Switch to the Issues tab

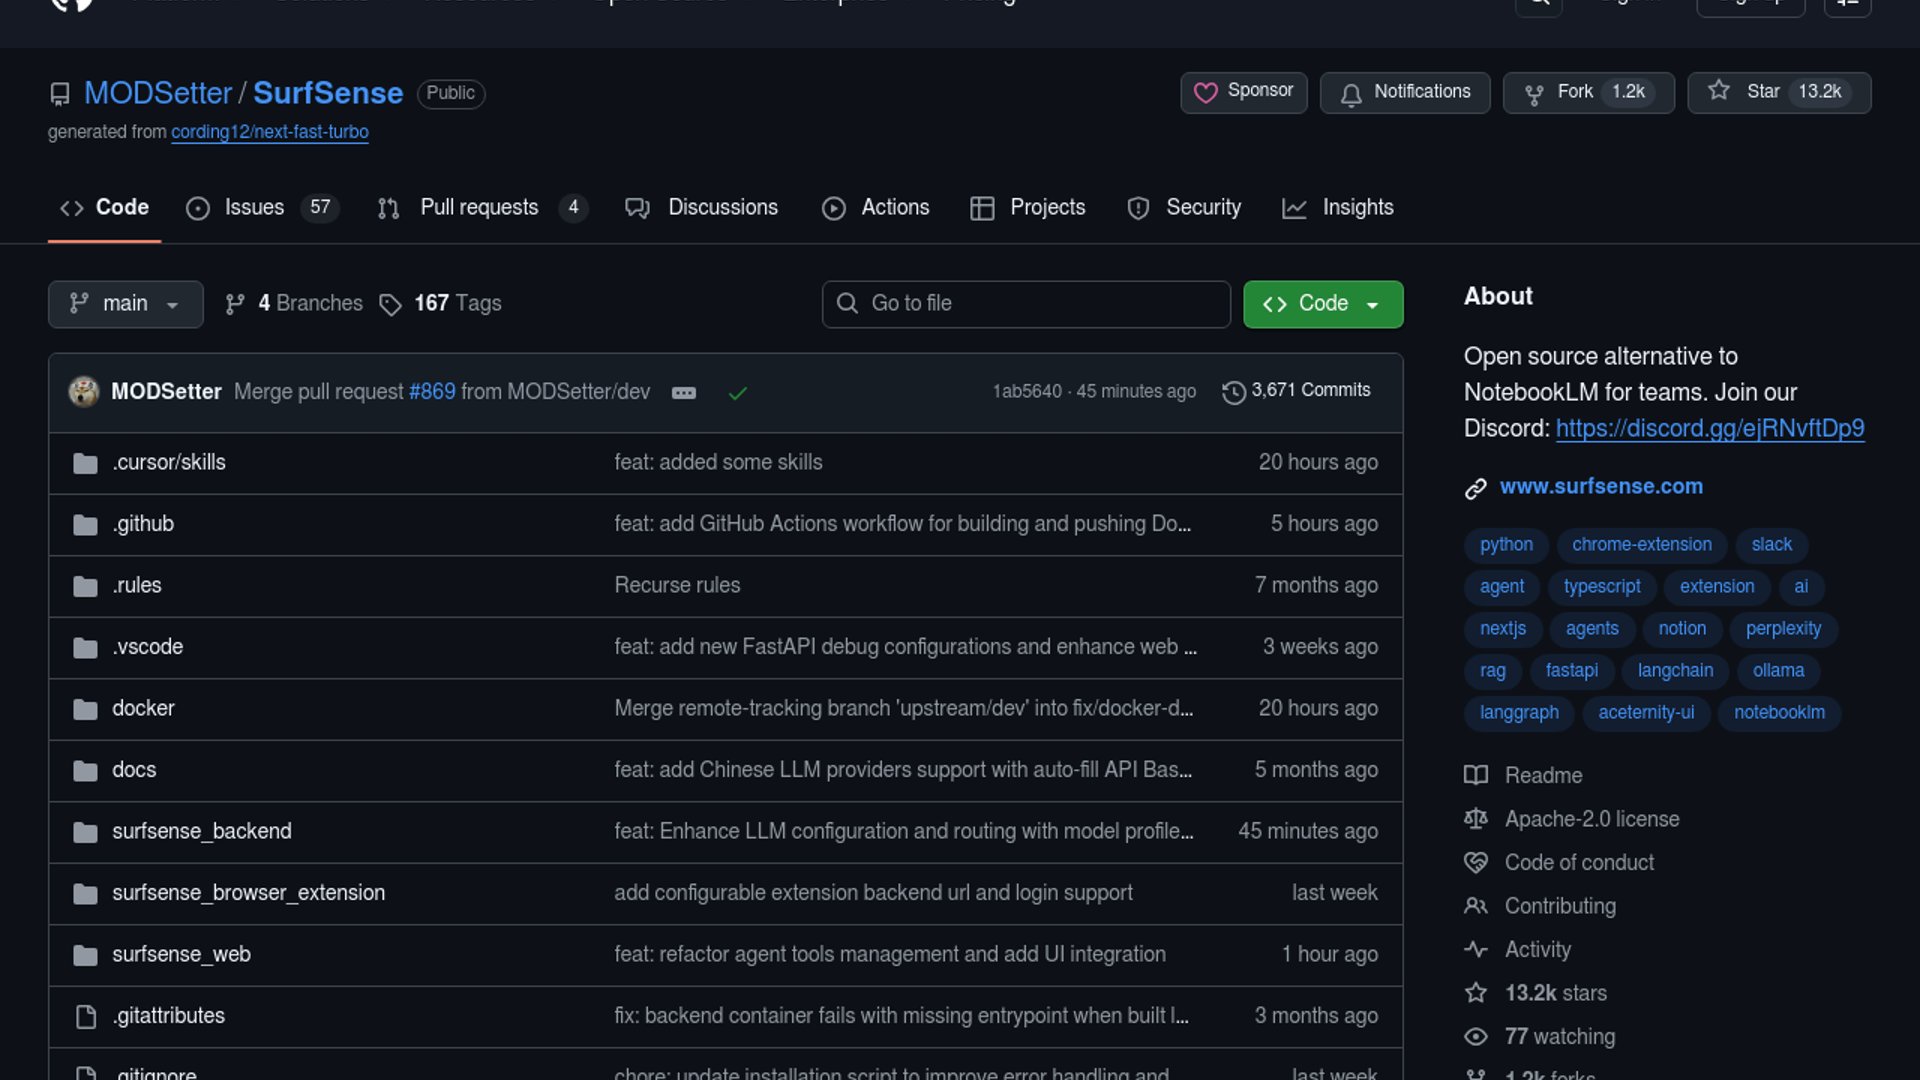click(x=254, y=208)
